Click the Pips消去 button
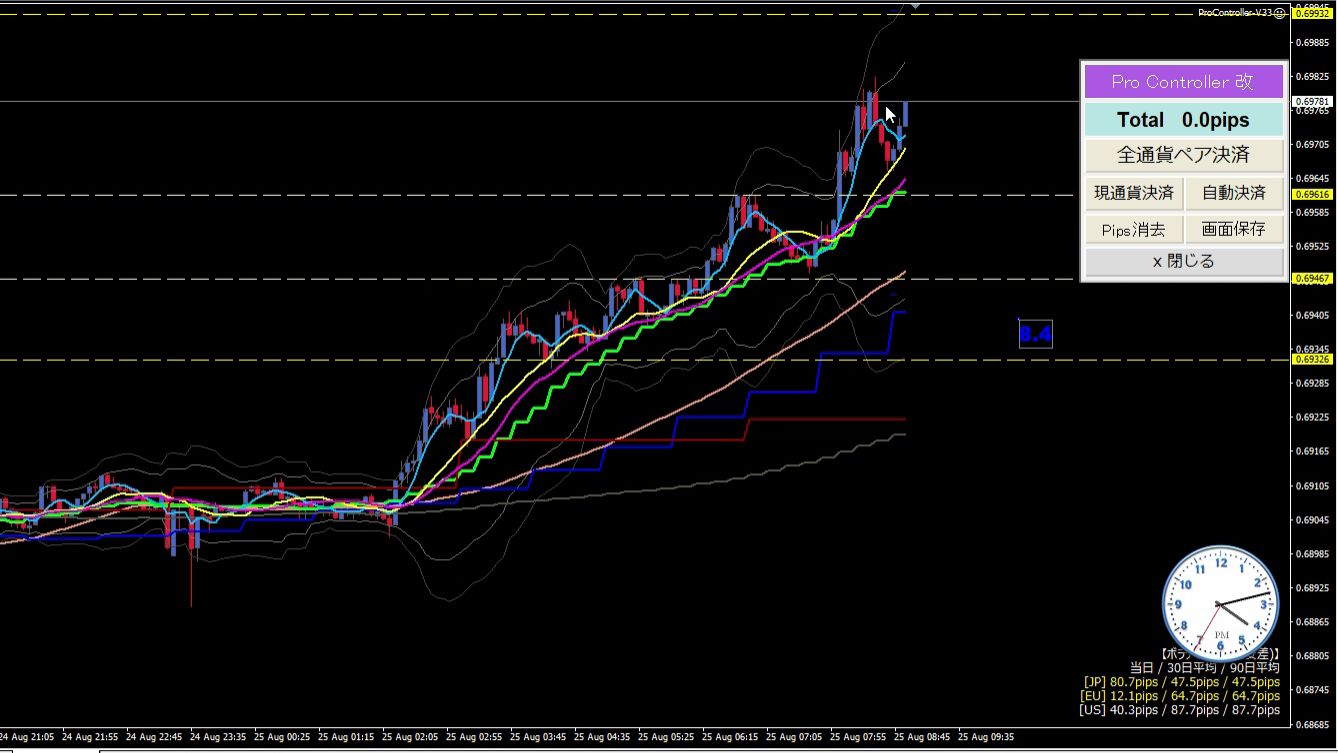The height and width of the screenshot is (753, 1338). pyautogui.click(x=1133, y=229)
